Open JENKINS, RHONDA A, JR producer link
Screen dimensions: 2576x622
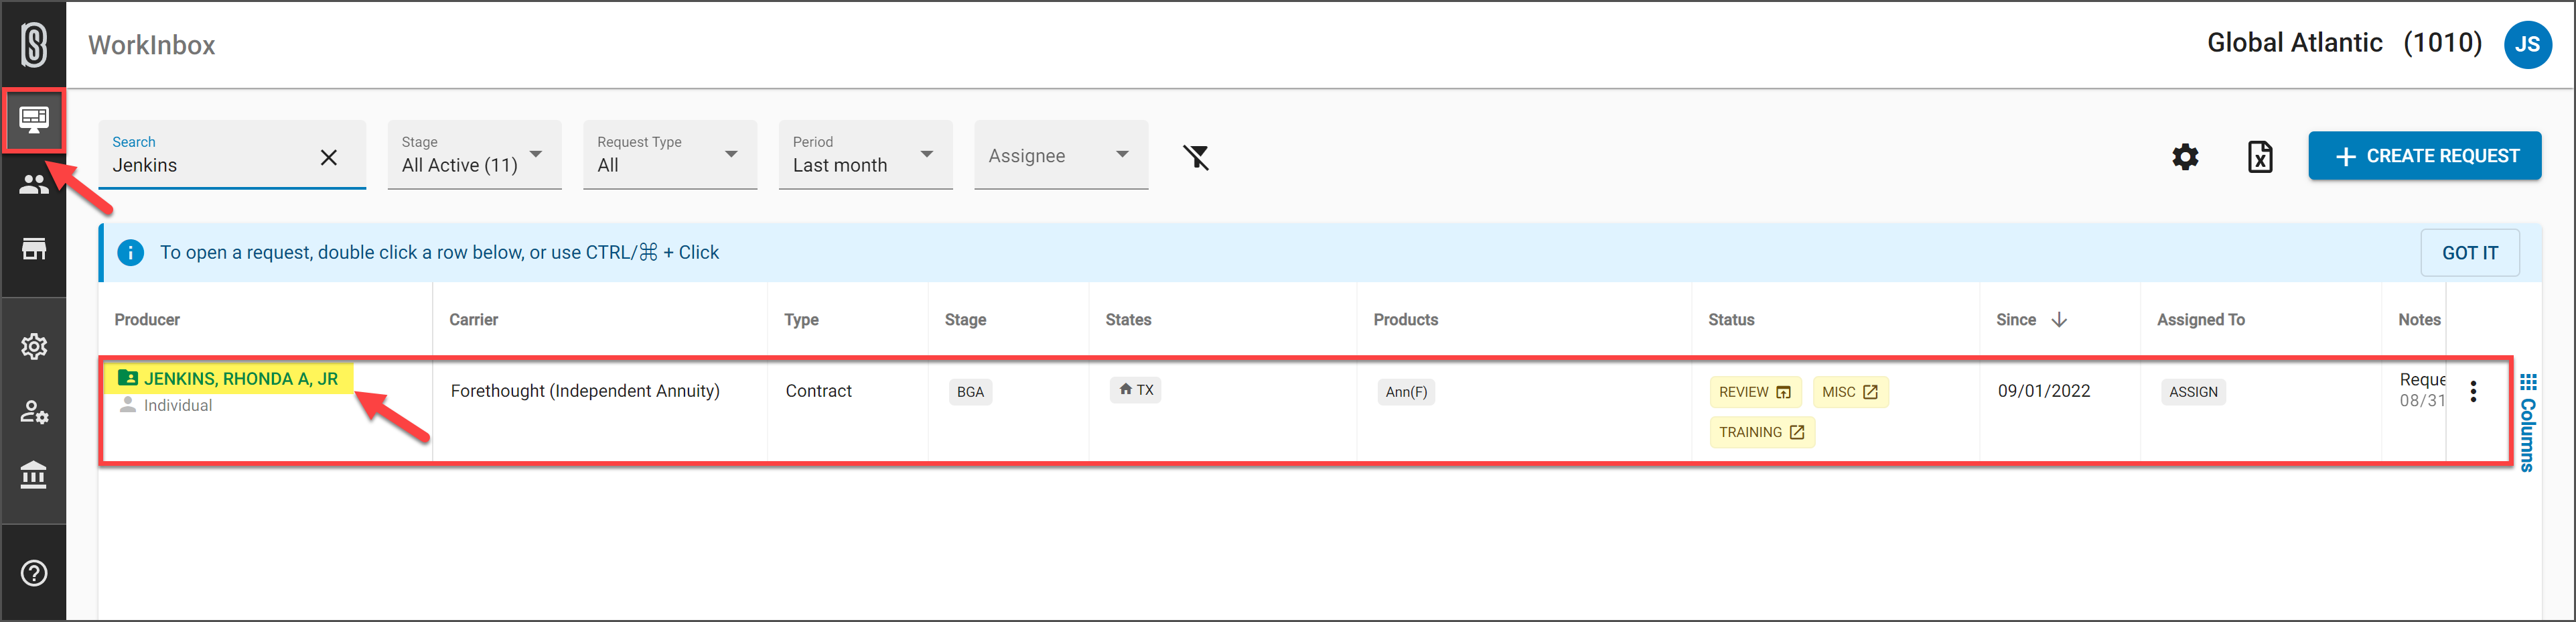point(241,378)
